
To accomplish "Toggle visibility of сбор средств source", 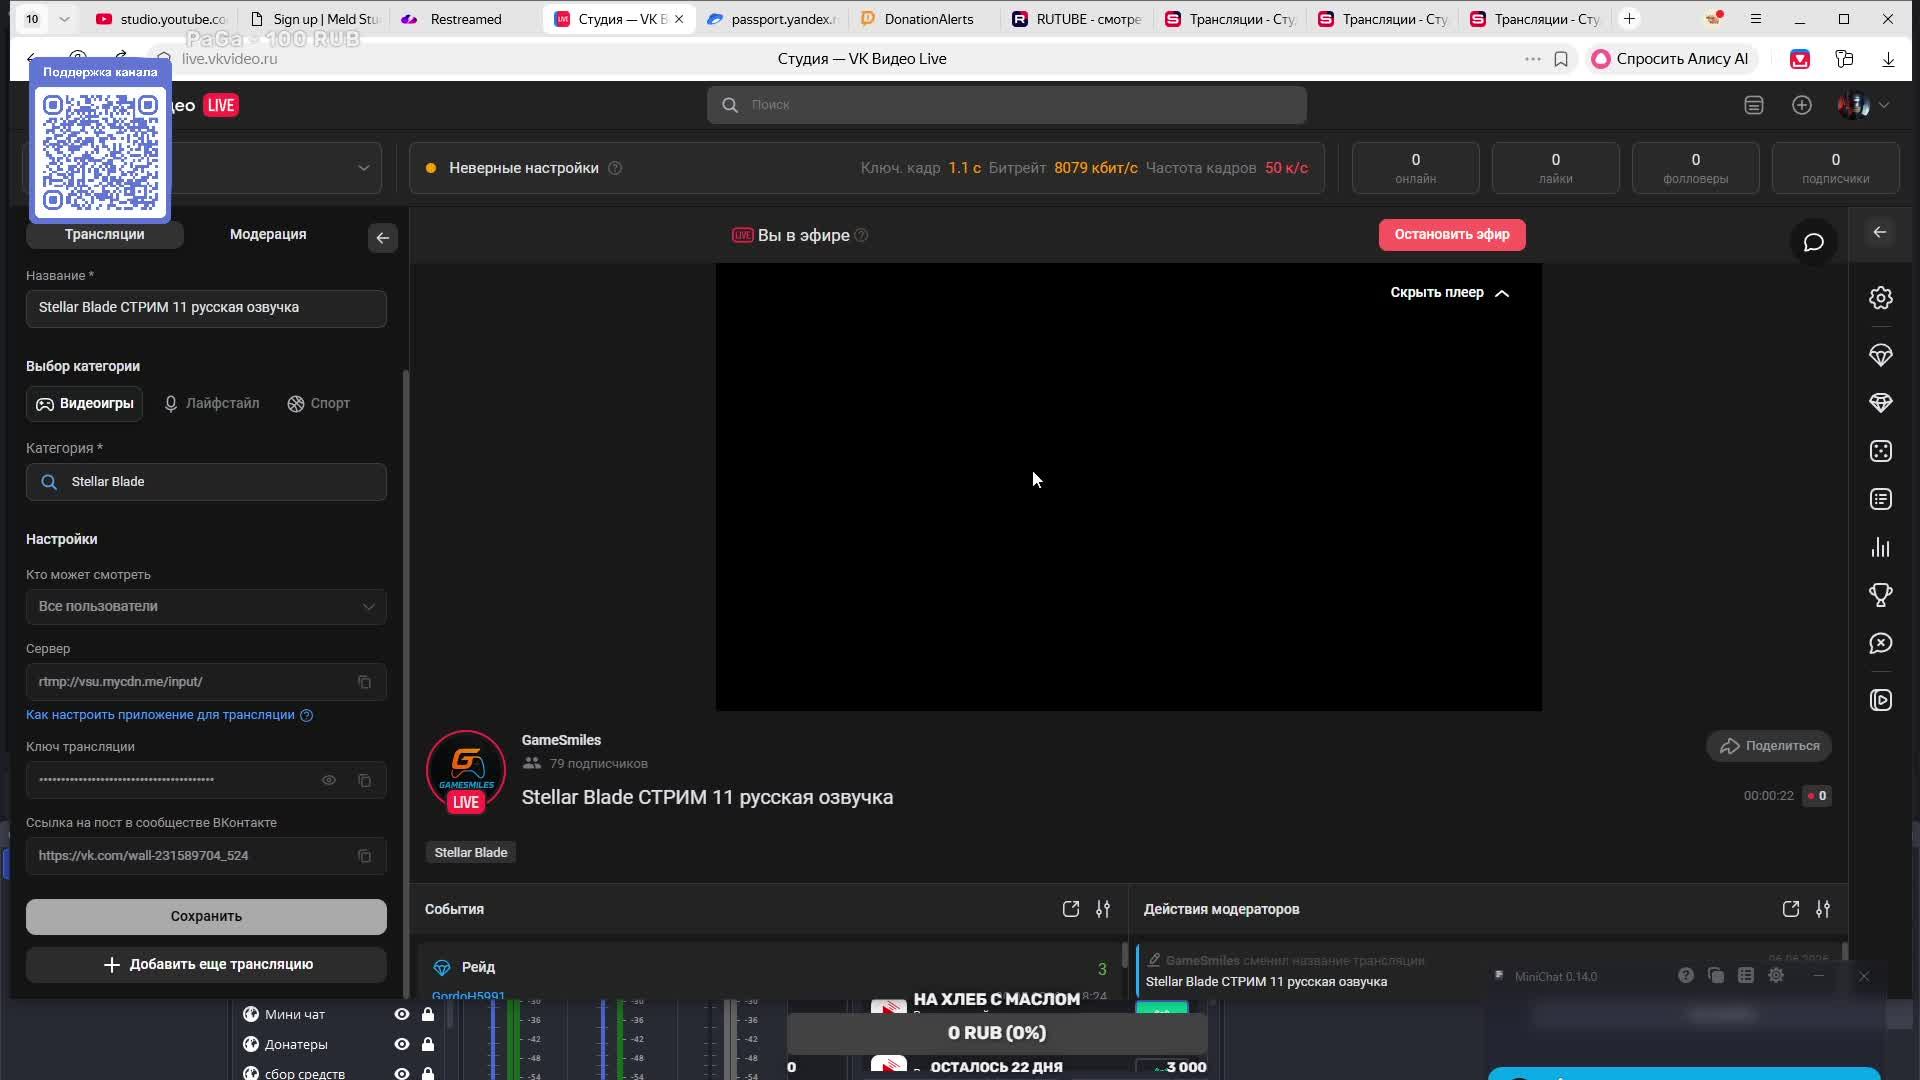I will [402, 1073].
